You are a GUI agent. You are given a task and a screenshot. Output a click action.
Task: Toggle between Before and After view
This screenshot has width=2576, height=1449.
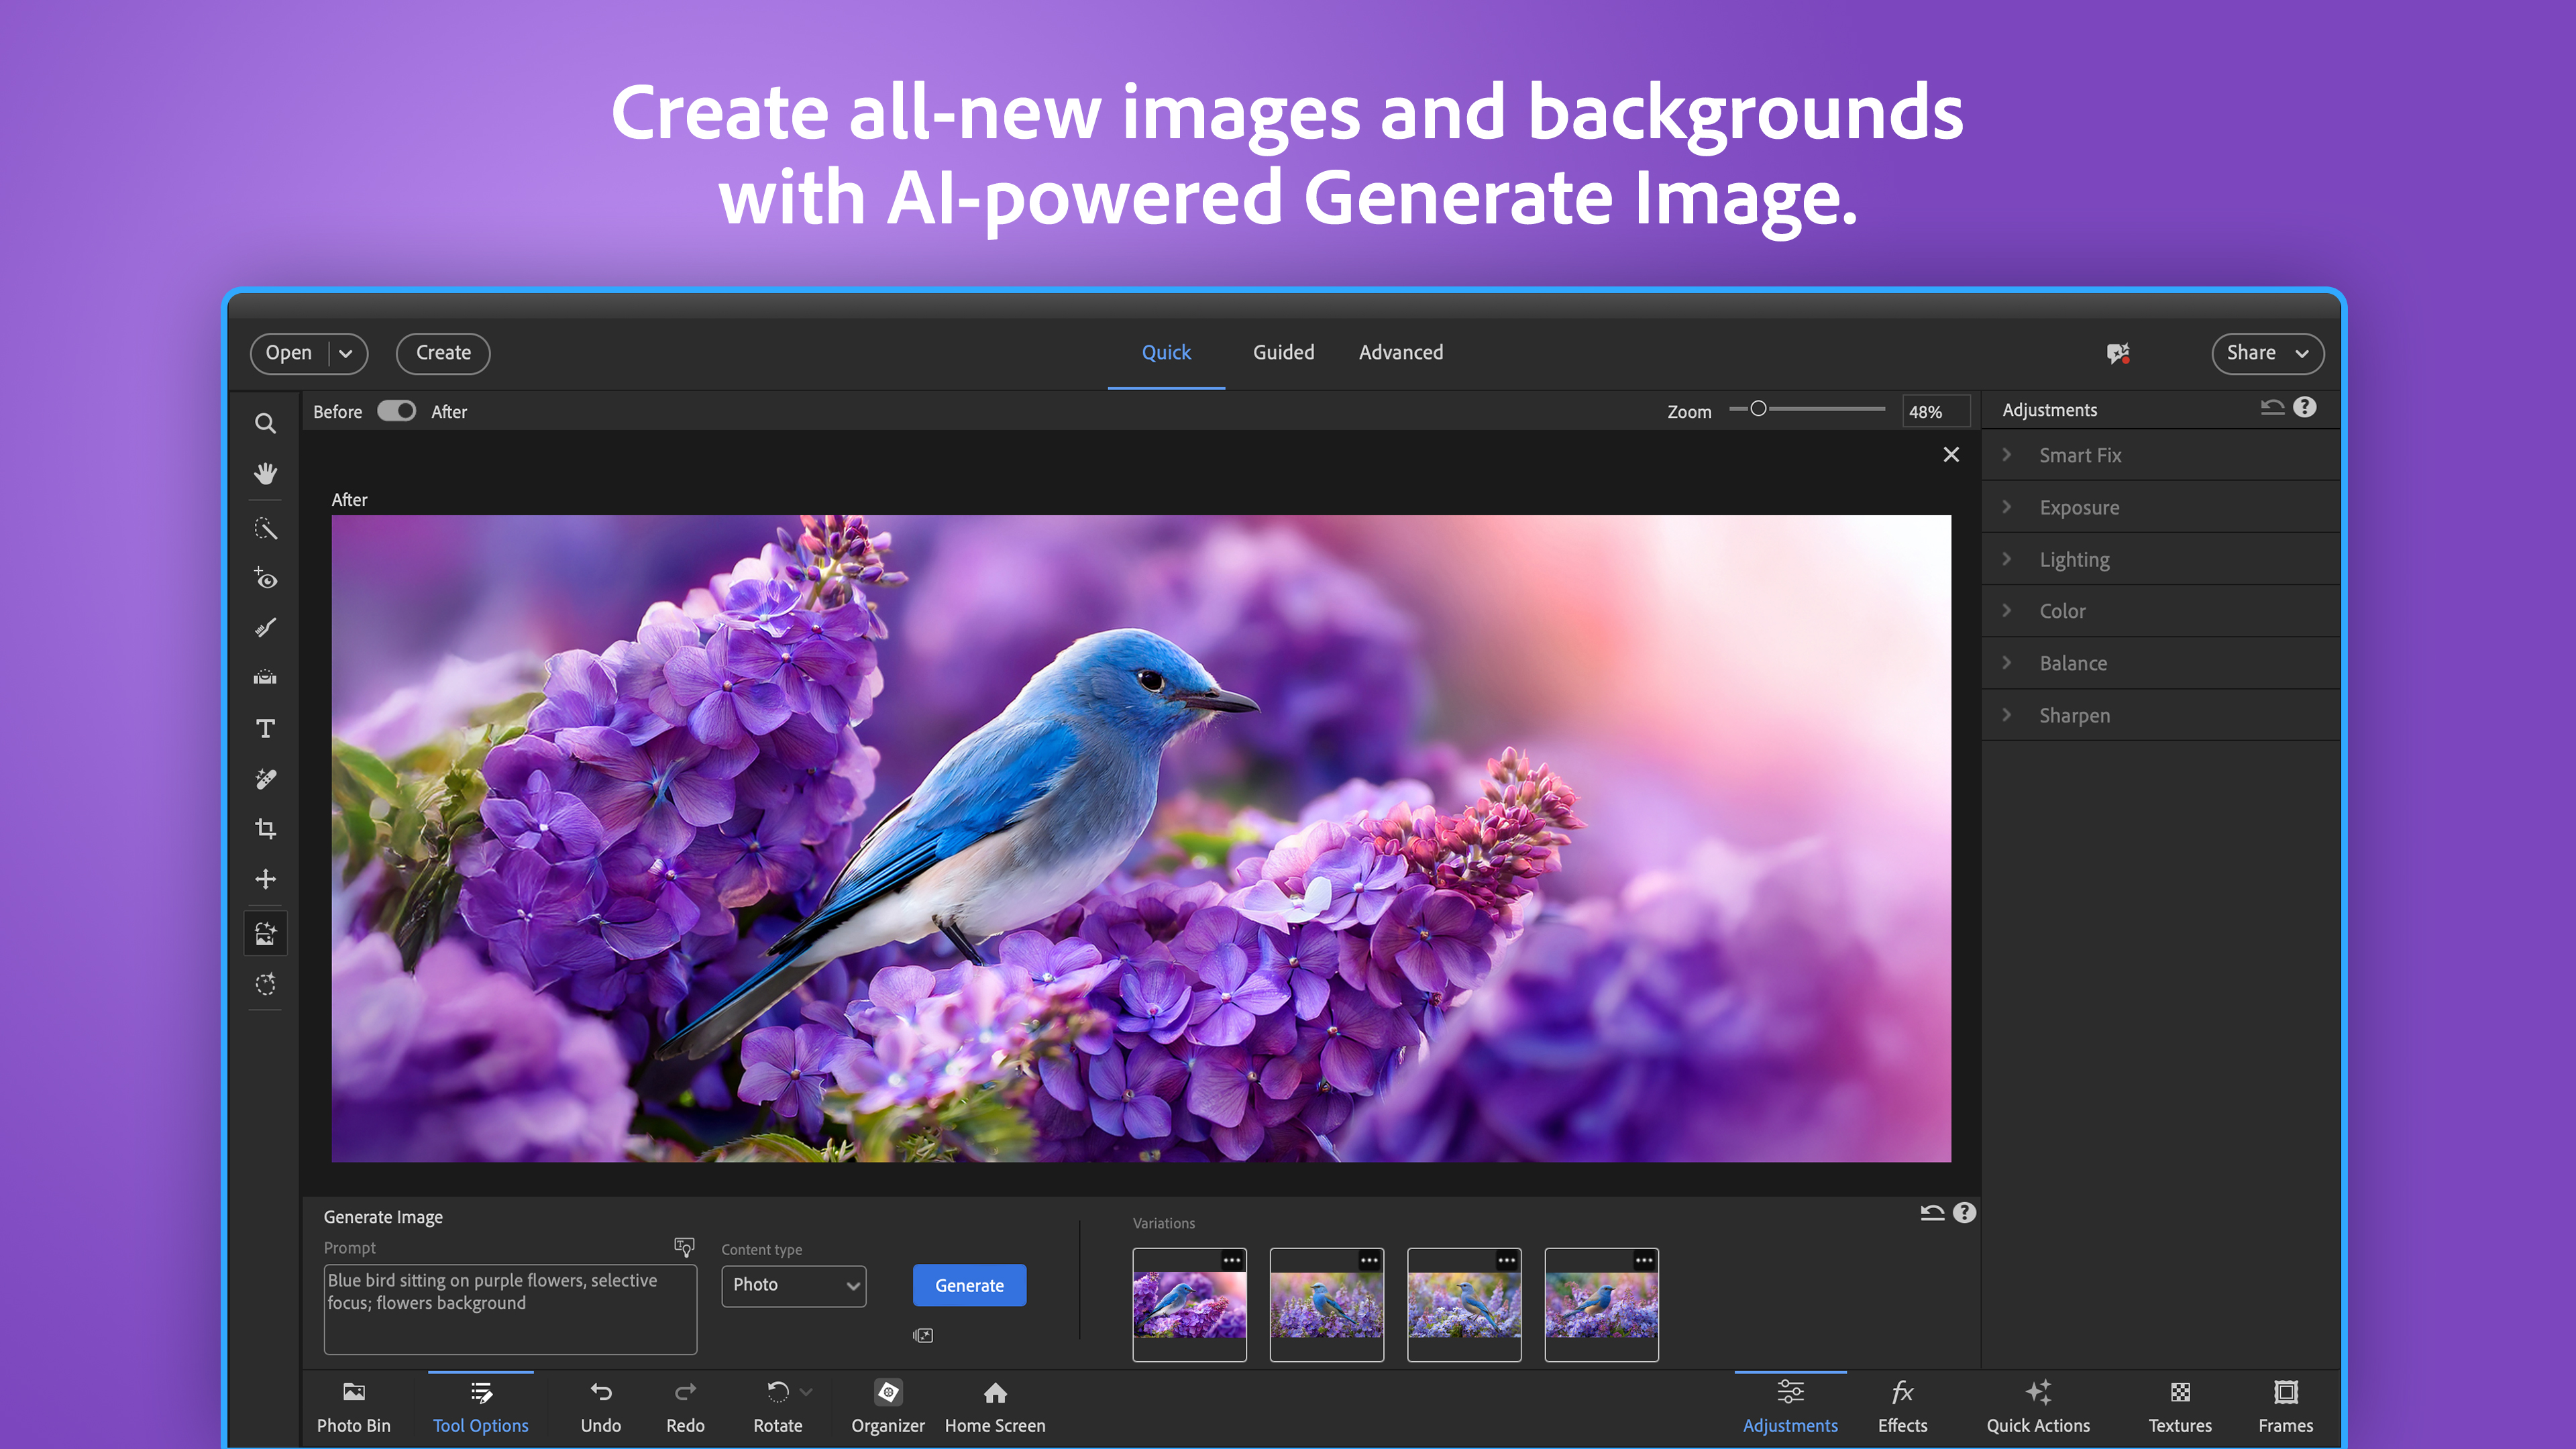[396, 411]
